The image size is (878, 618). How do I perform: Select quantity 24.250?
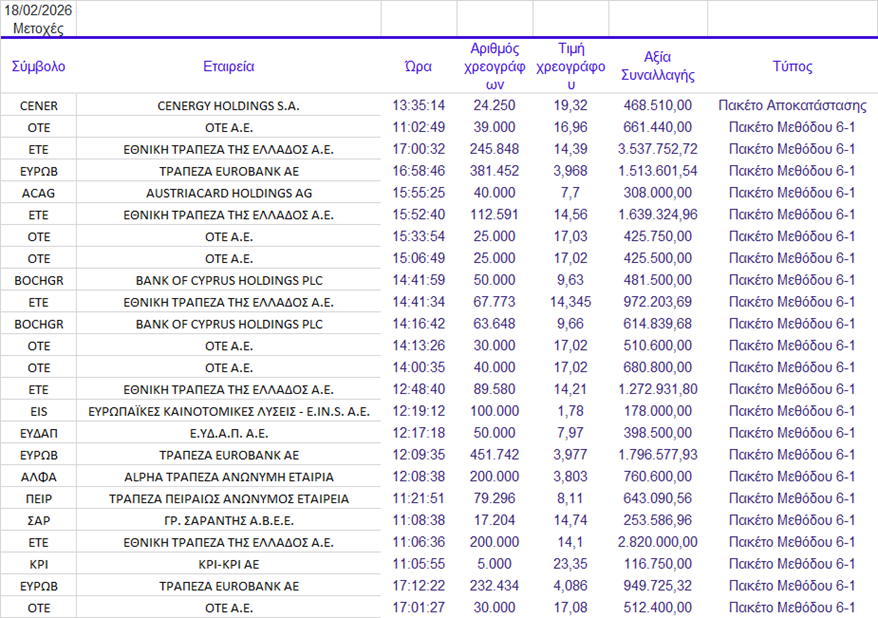point(494,105)
